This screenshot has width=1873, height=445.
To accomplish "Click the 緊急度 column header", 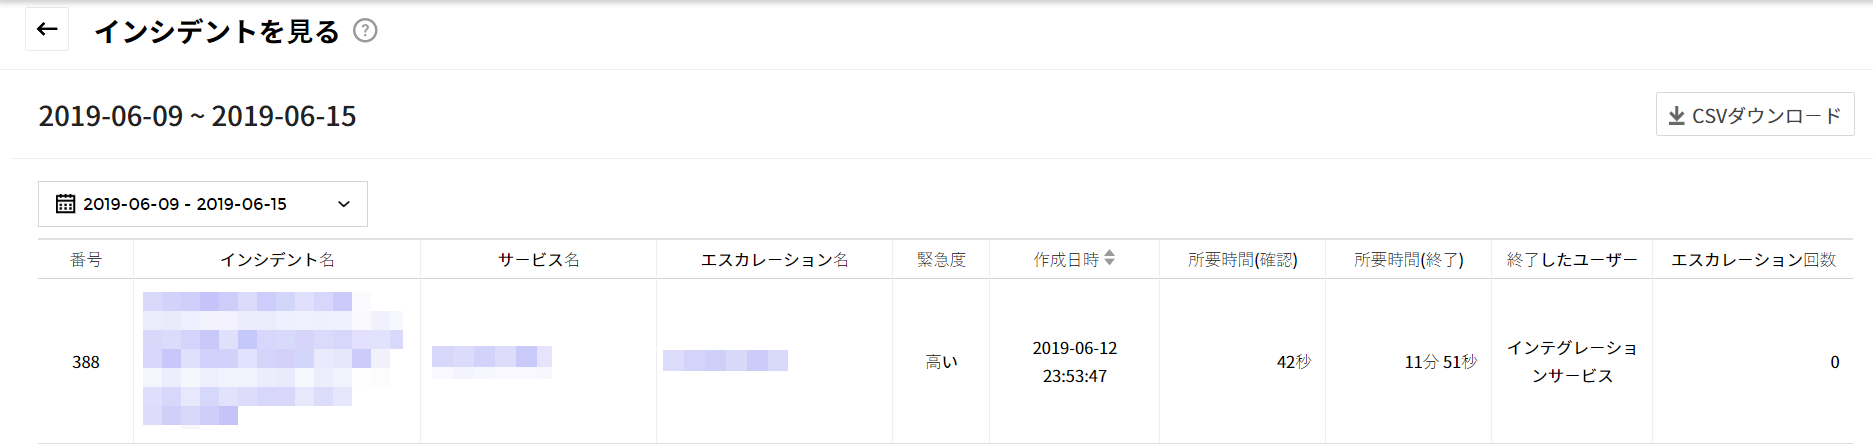I will (941, 260).
